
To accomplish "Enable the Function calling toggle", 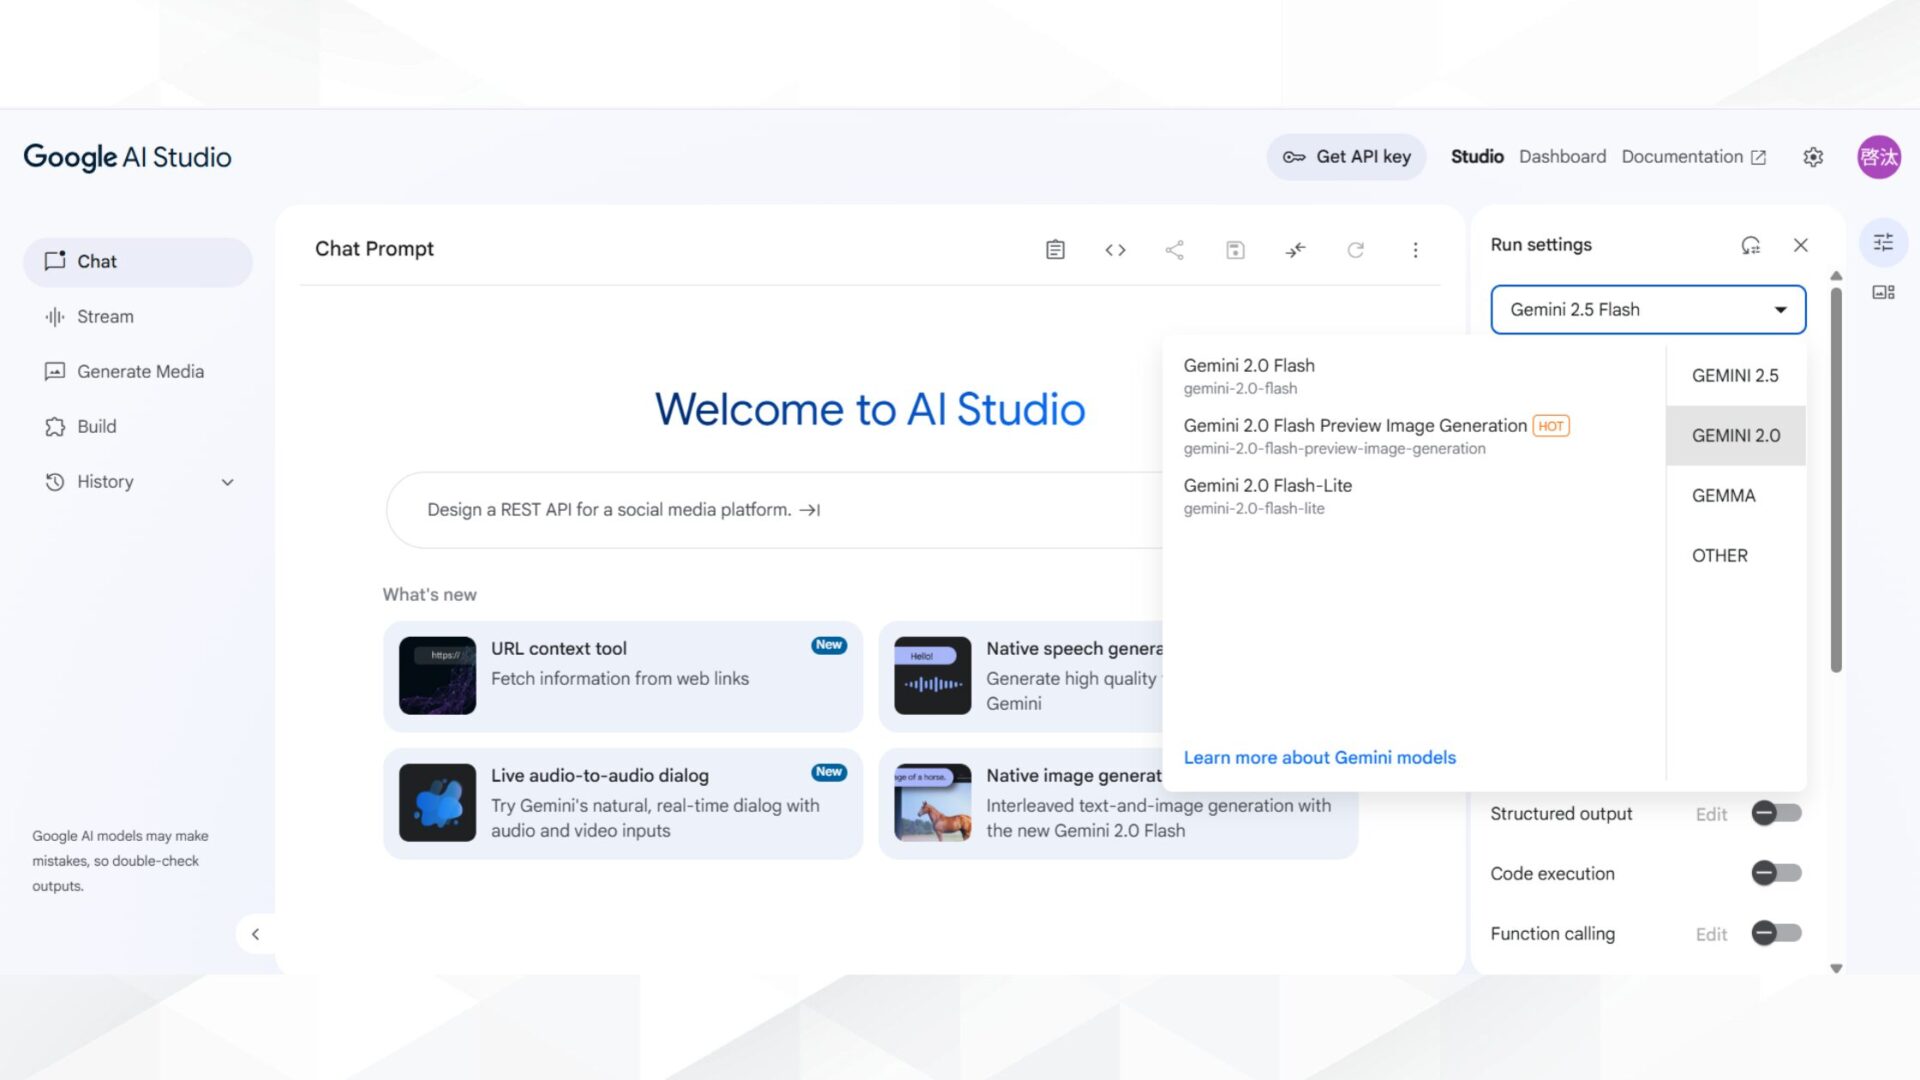I will [x=1776, y=933].
